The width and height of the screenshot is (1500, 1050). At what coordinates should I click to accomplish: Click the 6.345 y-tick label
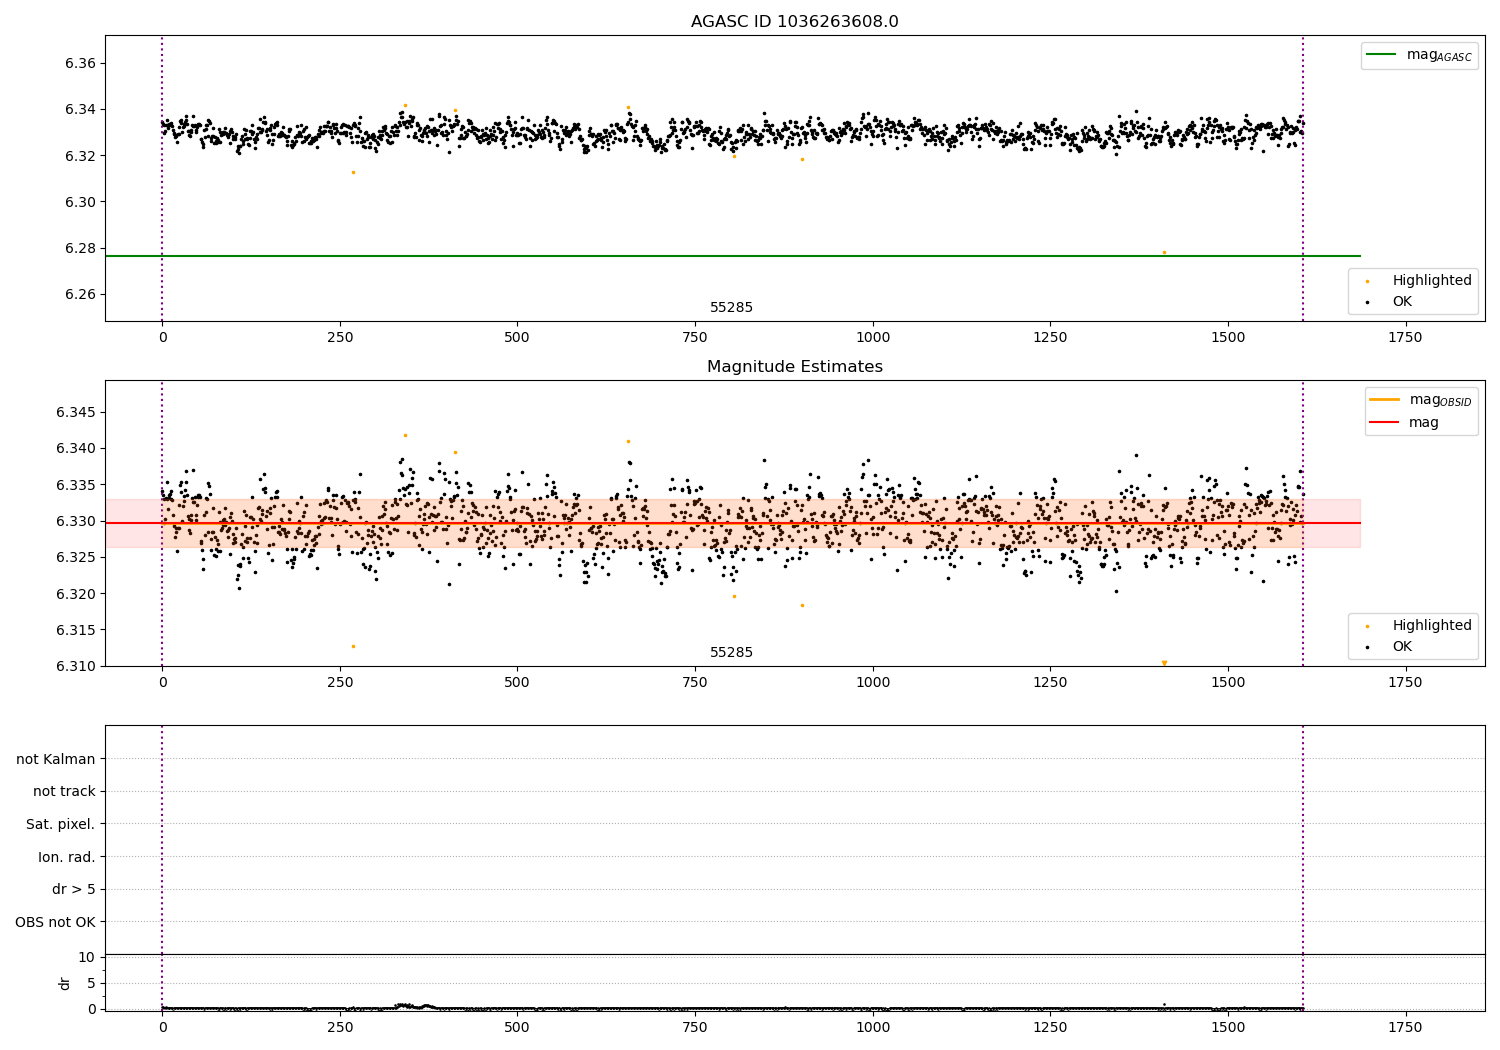click(x=76, y=412)
